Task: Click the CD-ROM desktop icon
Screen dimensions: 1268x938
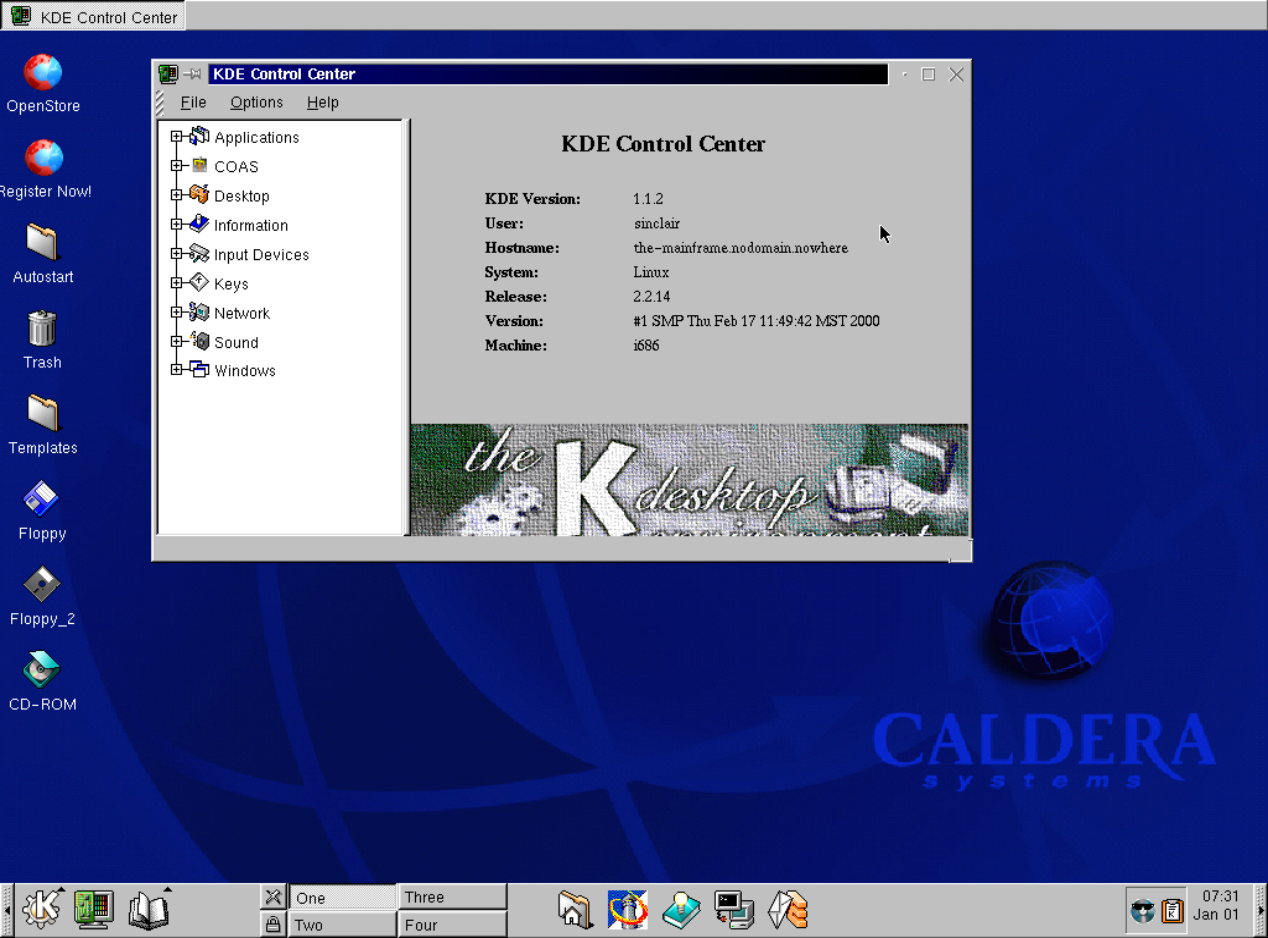Action: (42, 670)
